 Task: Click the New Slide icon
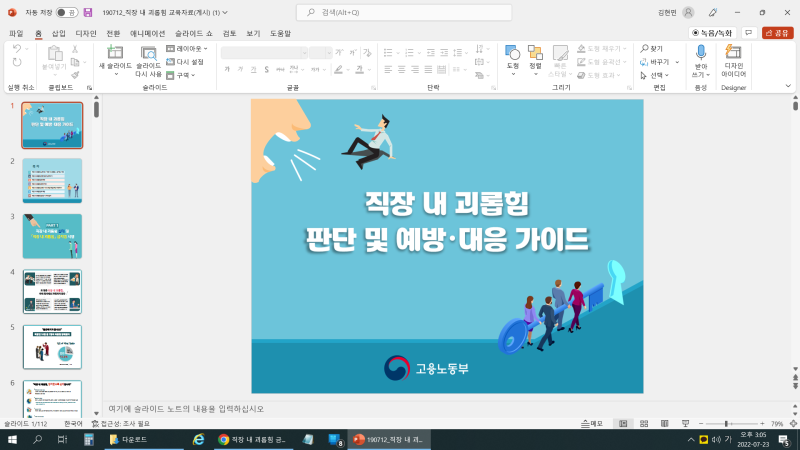pos(115,52)
